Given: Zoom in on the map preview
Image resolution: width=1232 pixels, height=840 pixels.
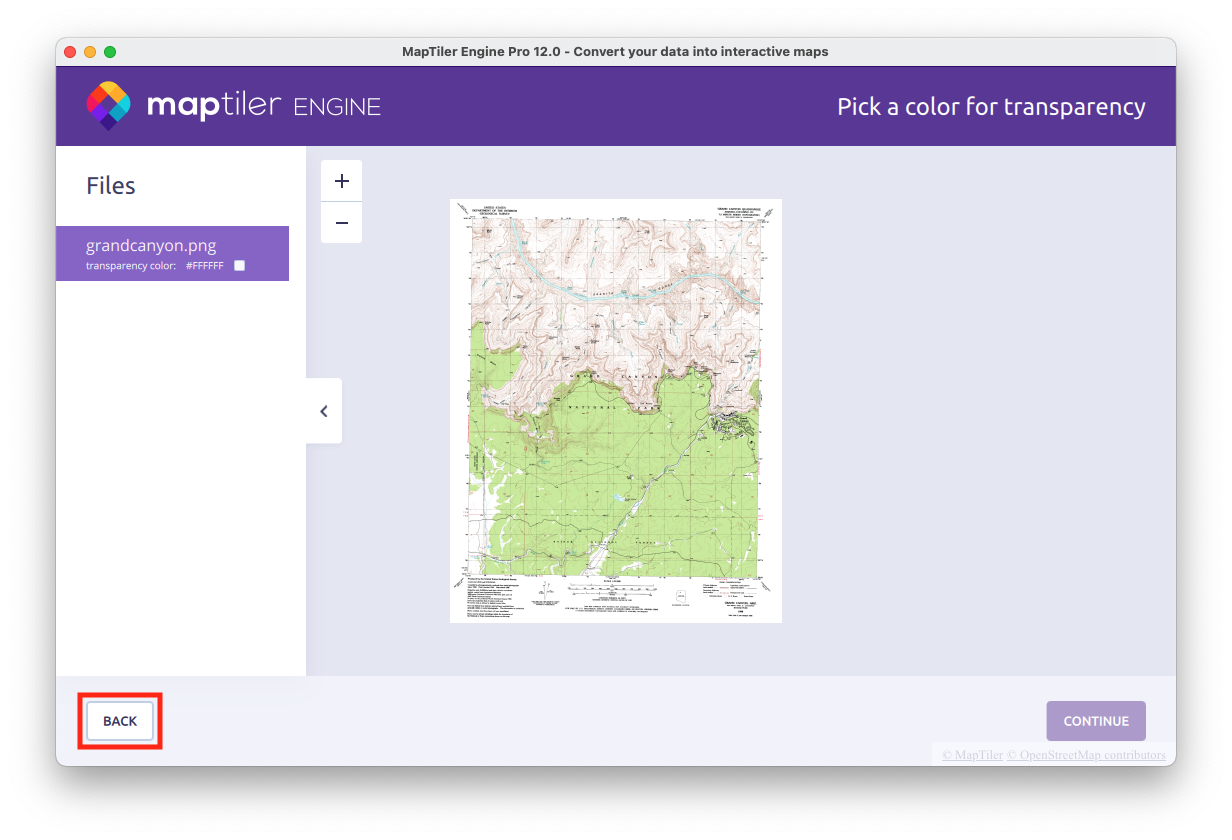Looking at the screenshot, I should (341, 181).
